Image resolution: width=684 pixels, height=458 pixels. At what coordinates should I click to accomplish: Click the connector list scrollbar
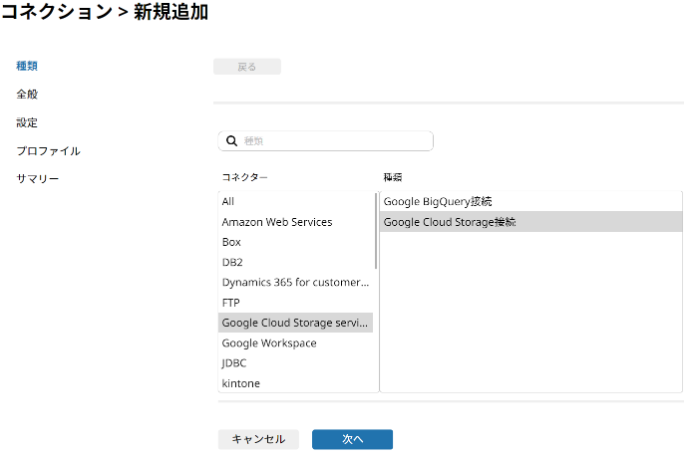point(376,231)
